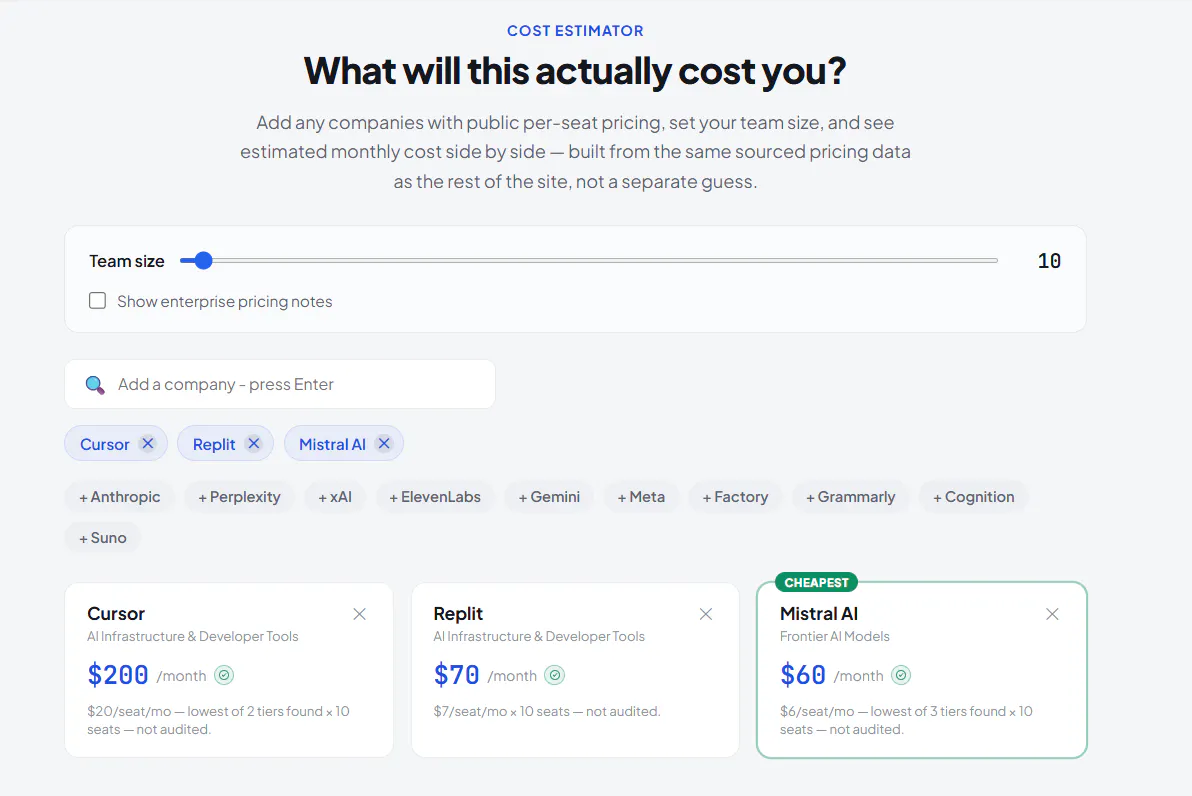Click the magnifier icon in search box
The image size is (1192, 796).
pos(95,385)
